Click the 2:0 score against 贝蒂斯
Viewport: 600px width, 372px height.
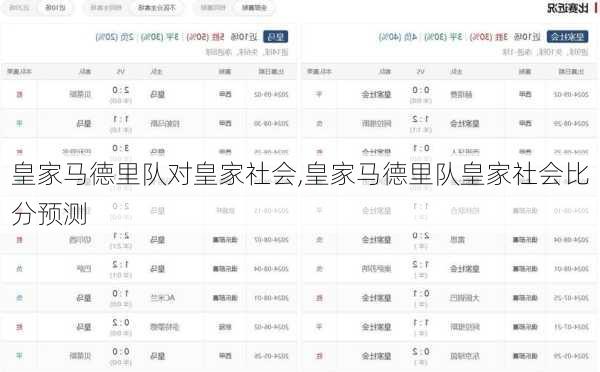tap(121, 90)
